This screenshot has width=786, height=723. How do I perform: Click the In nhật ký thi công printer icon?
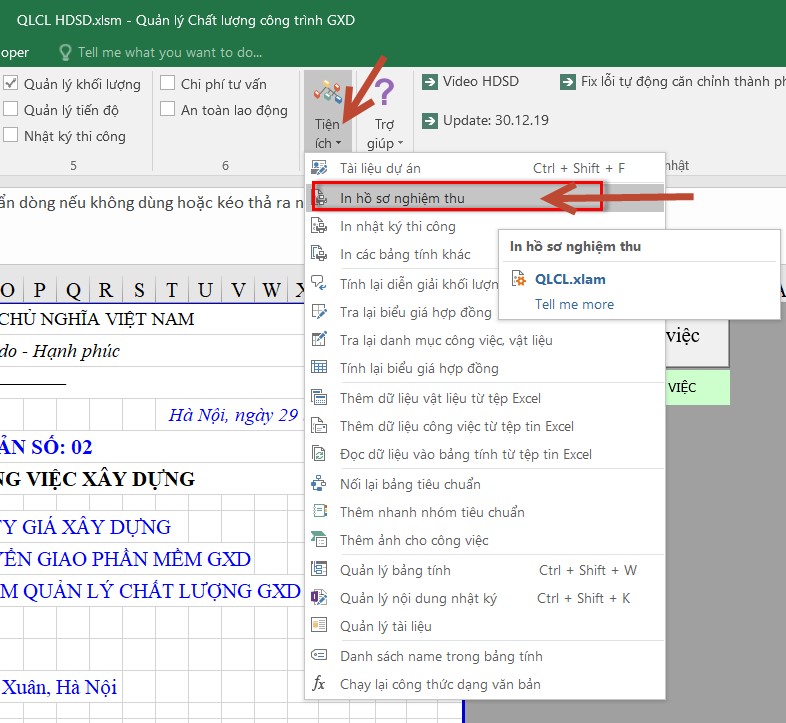pos(320,226)
